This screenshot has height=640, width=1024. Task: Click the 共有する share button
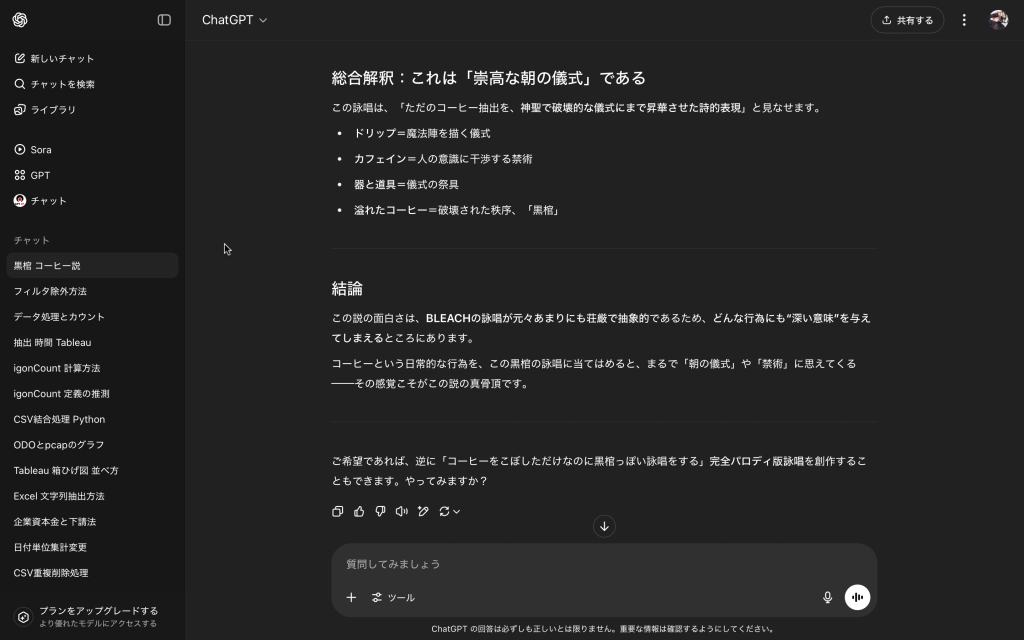pyautogui.click(x=907, y=20)
